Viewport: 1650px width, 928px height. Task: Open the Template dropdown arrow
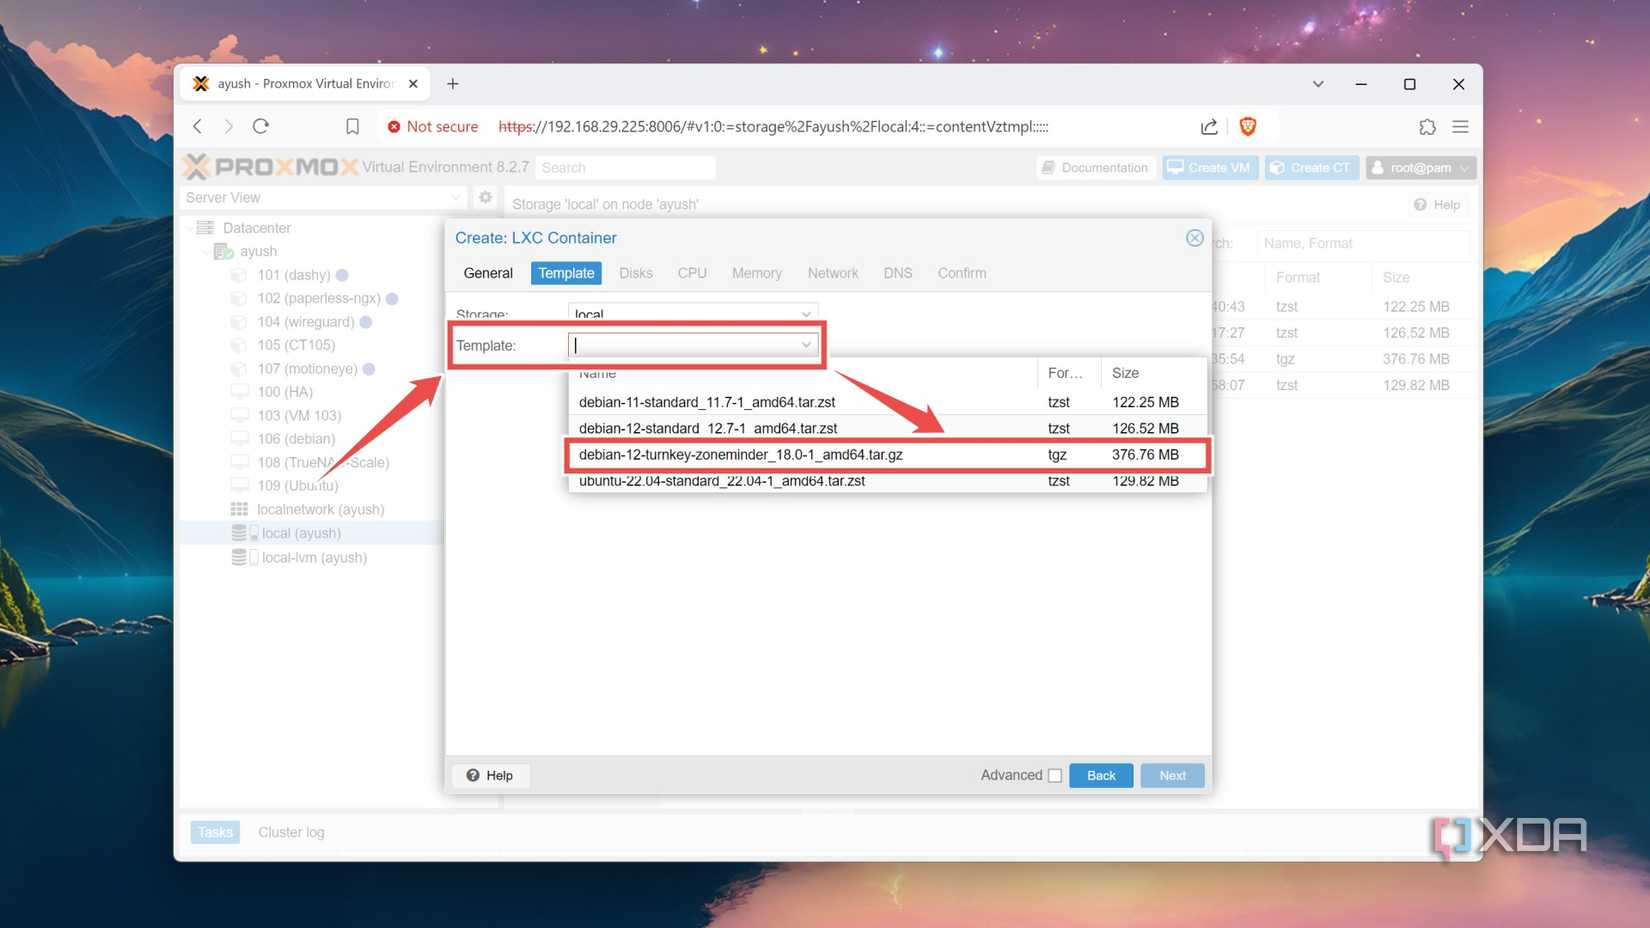click(x=806, y=345)
